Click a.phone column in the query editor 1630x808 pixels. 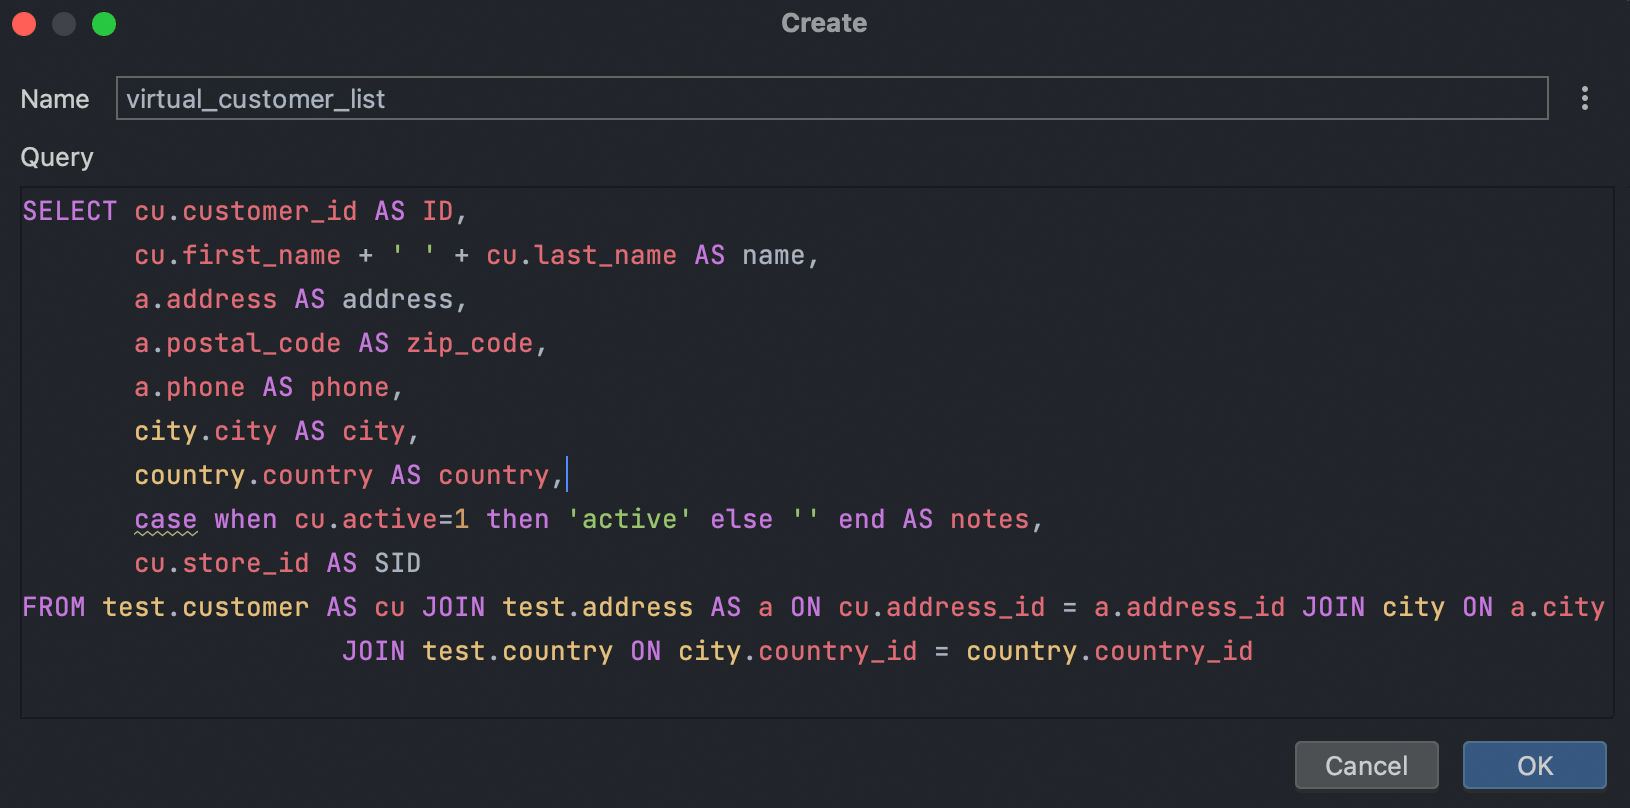(189, 388)
